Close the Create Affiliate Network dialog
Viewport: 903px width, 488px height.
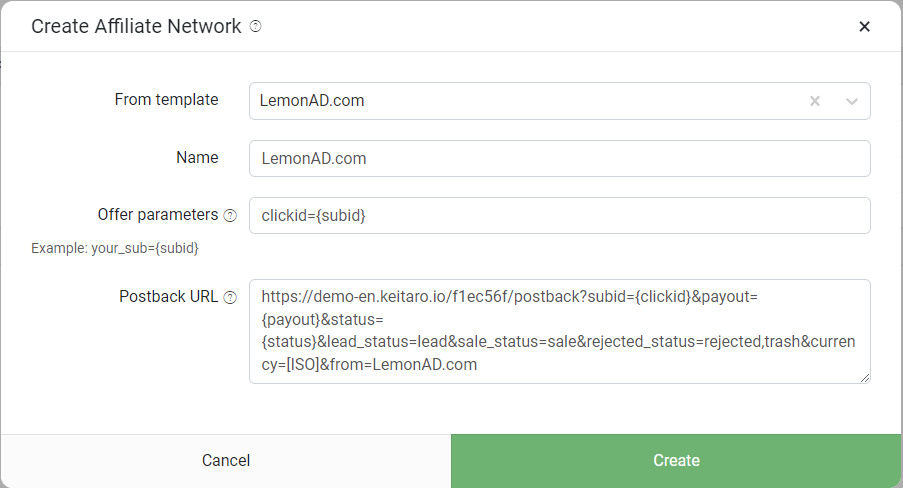point(865,27)
